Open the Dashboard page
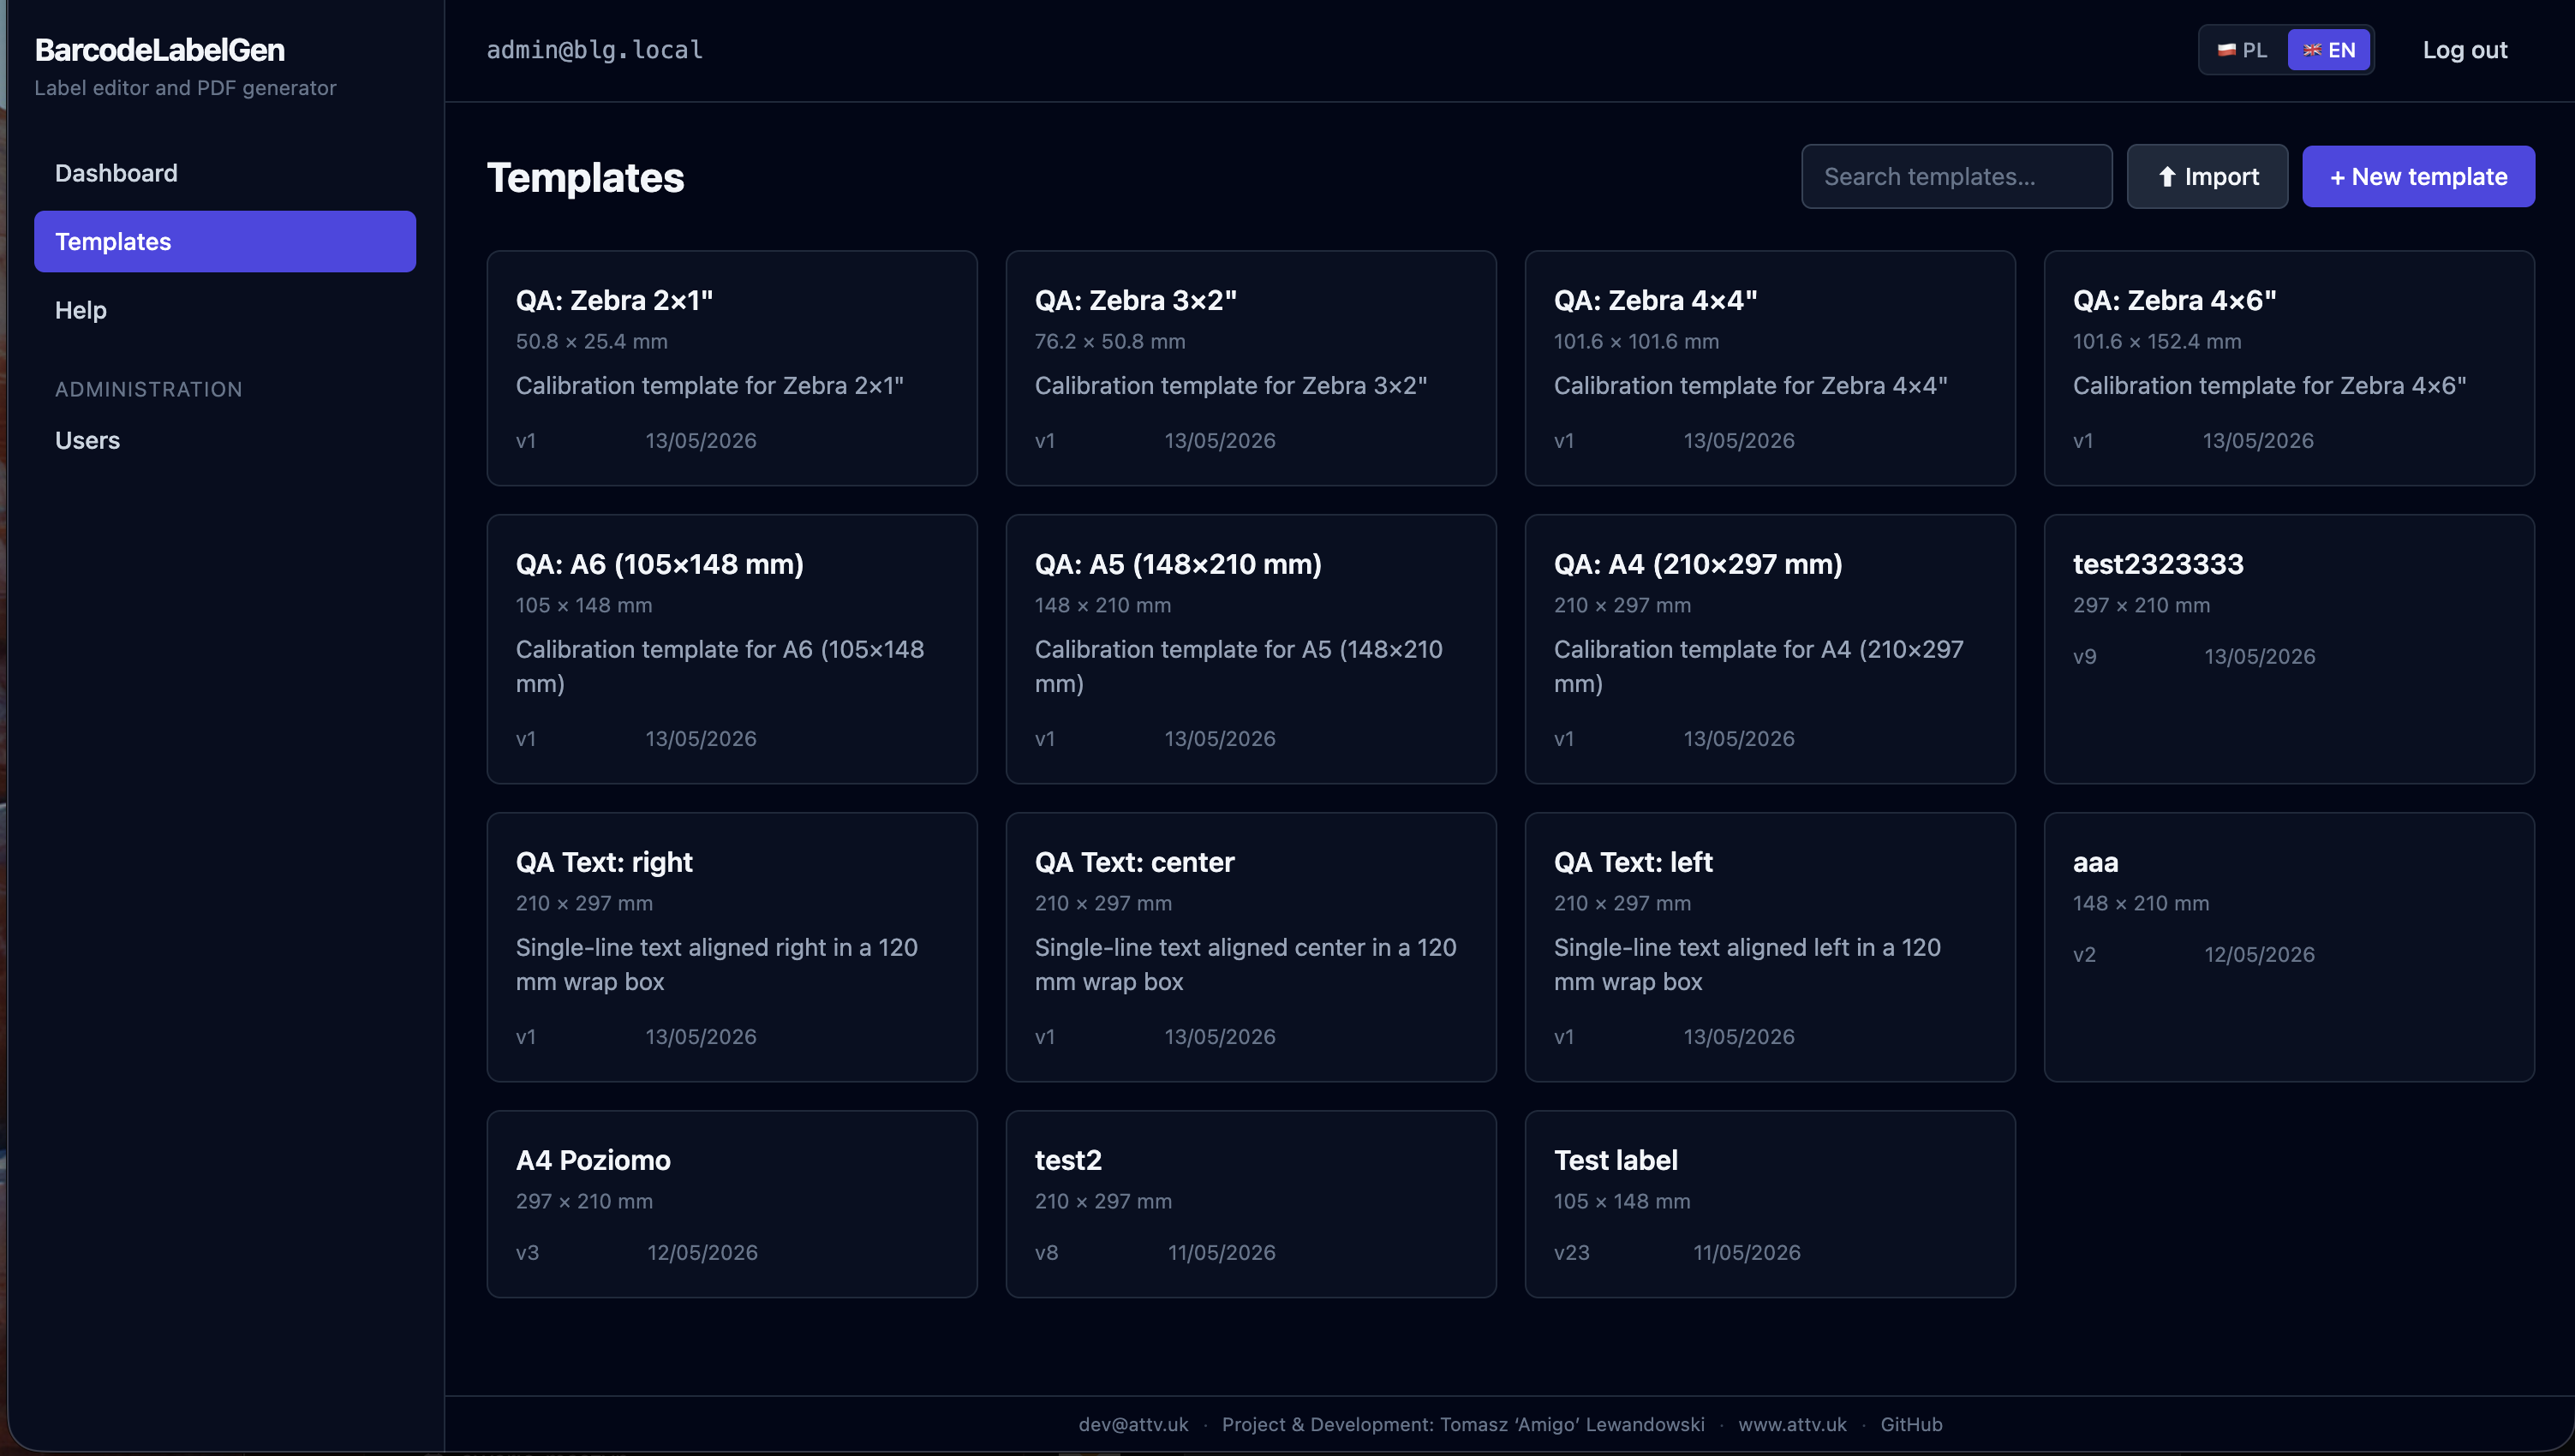This screenshot has height=1456, width=2575. click(x=225, y=173)
